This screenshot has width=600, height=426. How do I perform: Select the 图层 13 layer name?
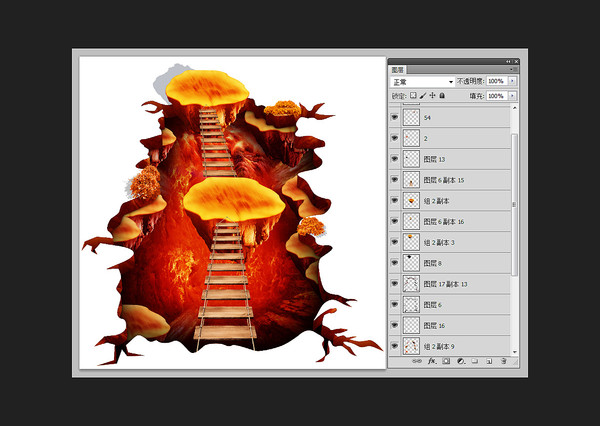pyautogui.click(x=434, y=159)
